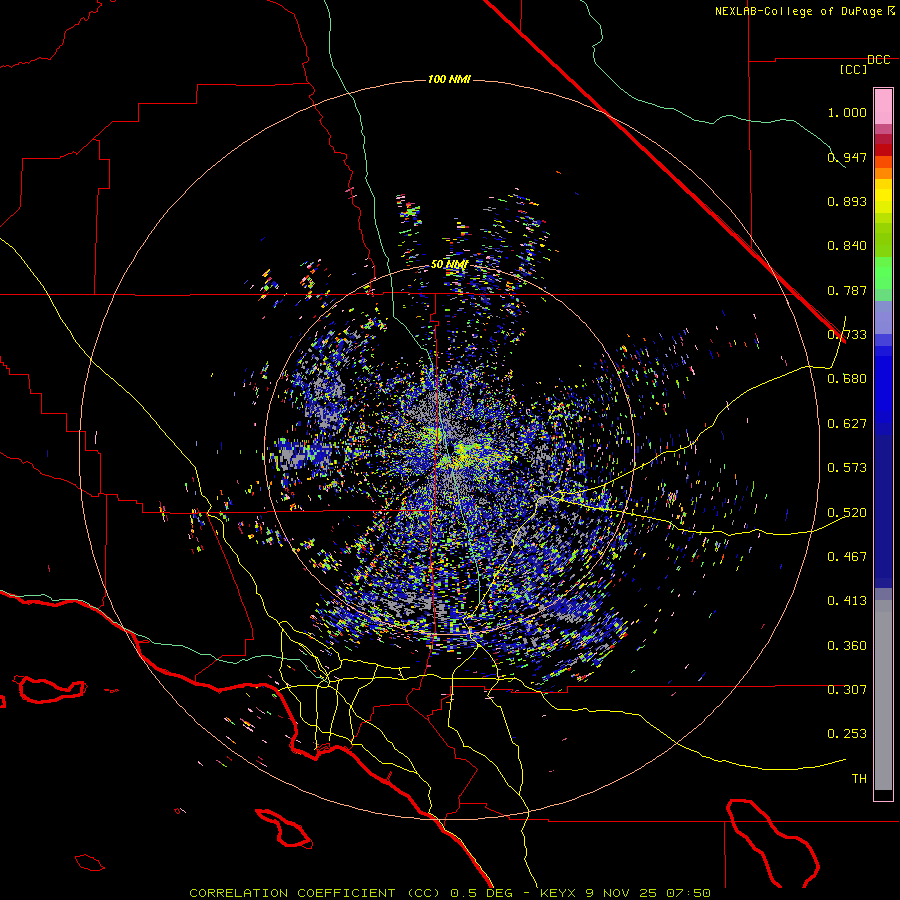Click the 0.360 legend value

847,646
